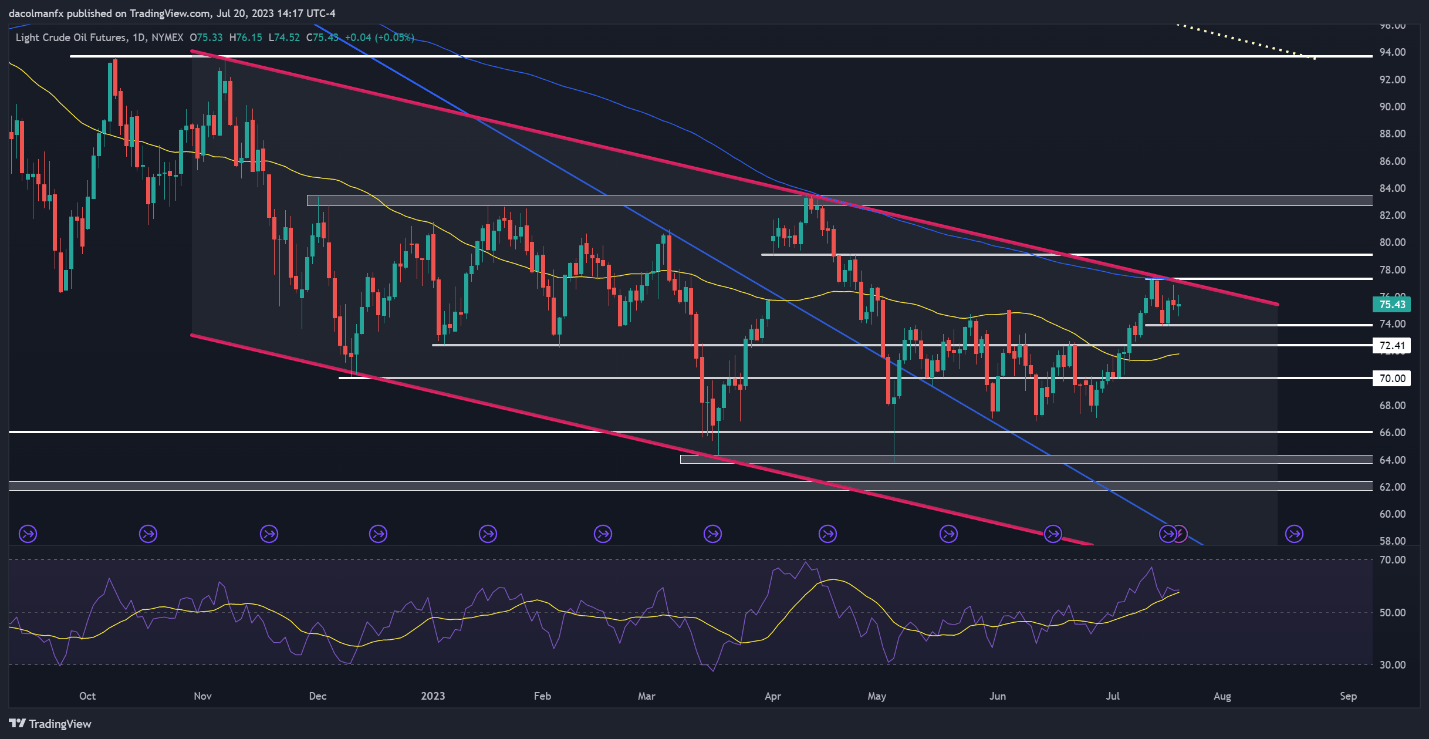Click the 2023 label on time axis
1429x739 pixels.
434,694
